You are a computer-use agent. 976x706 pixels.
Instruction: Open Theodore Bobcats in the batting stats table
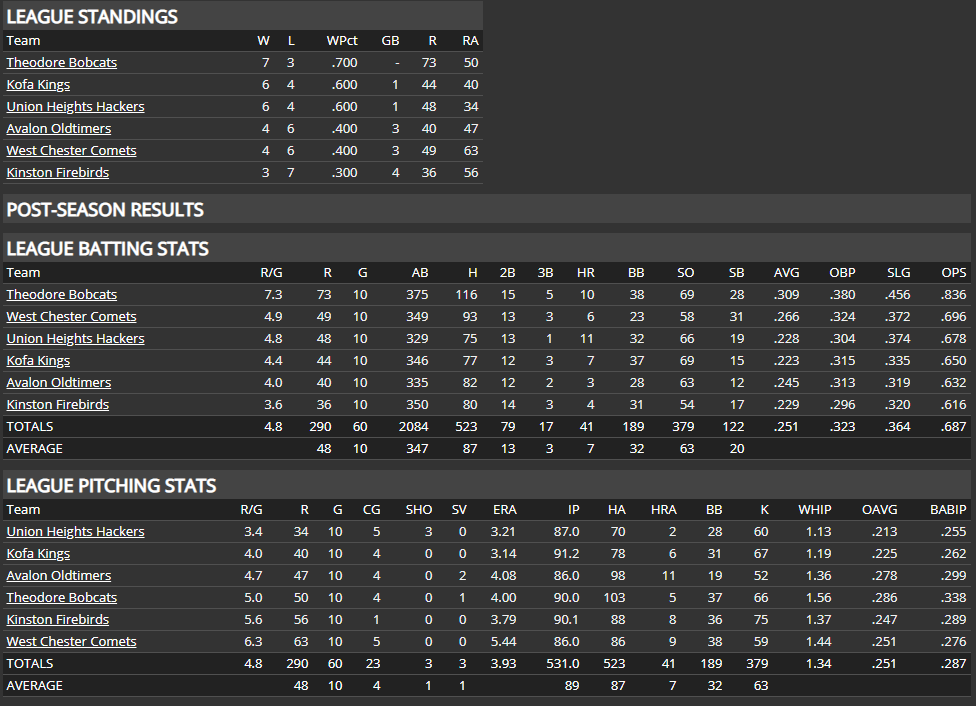(61, 294)
